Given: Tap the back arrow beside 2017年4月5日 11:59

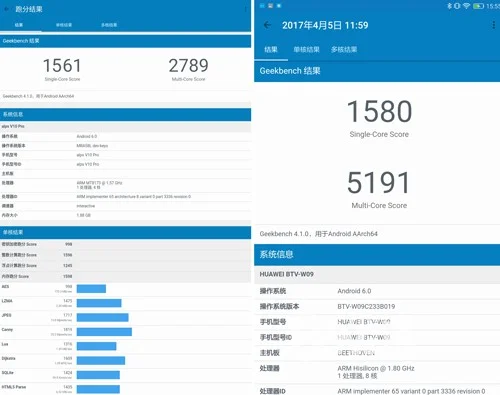Looking at the screenshot, I should point(267,25).
